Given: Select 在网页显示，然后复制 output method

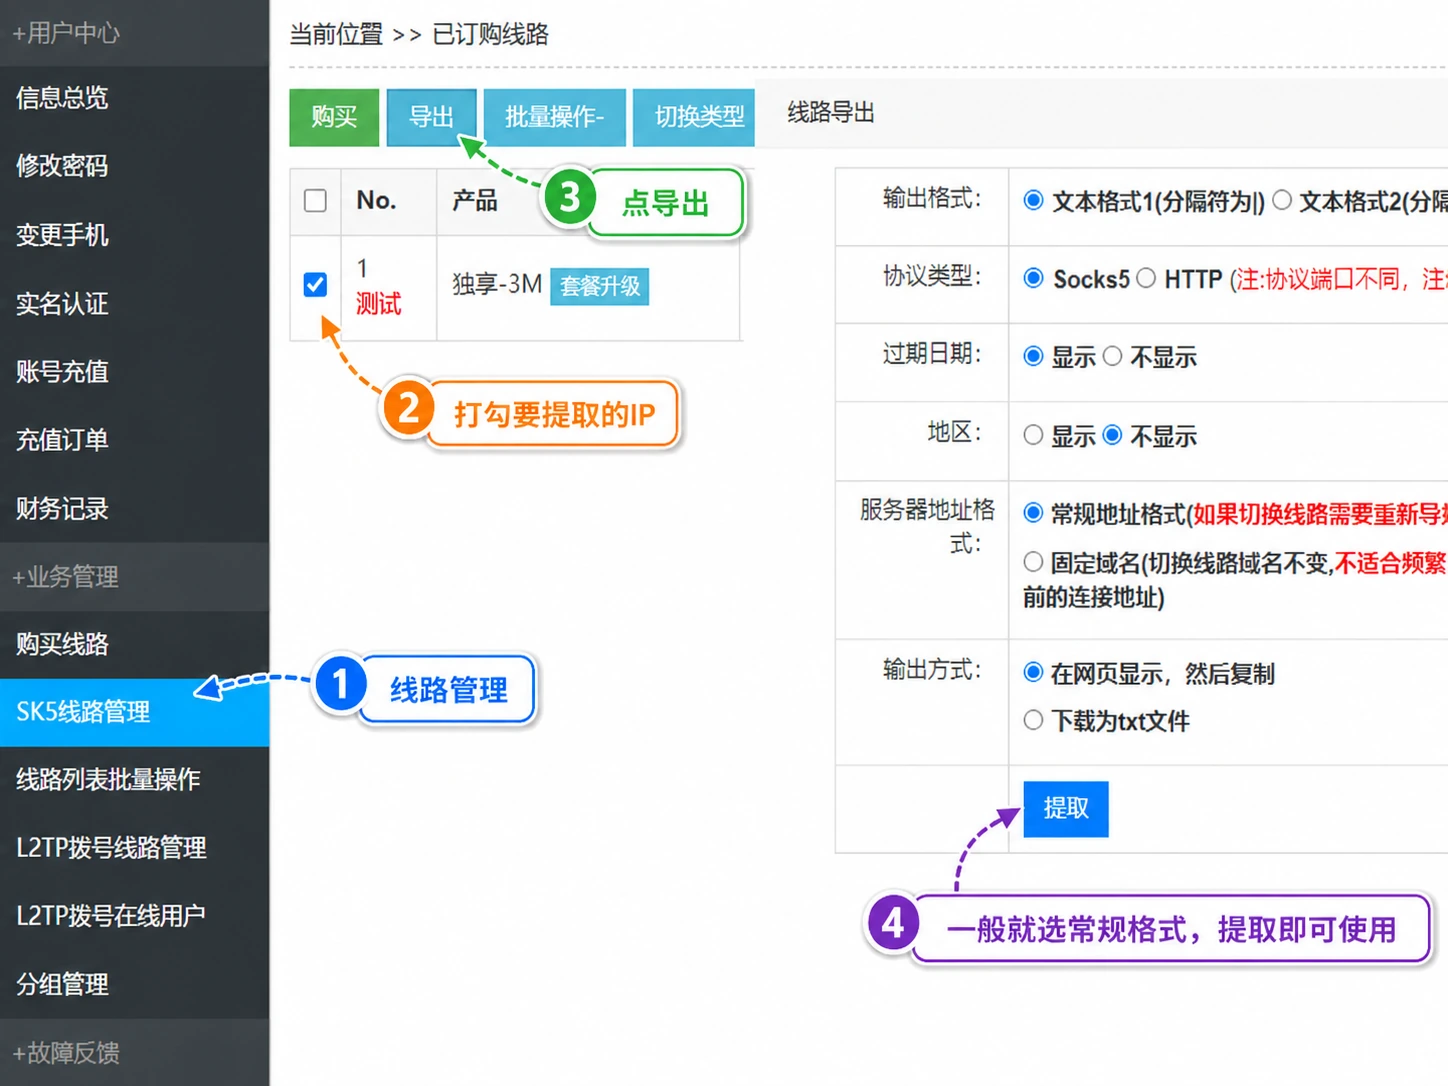Looking at the screenshot, I should tap(1034, 672).
